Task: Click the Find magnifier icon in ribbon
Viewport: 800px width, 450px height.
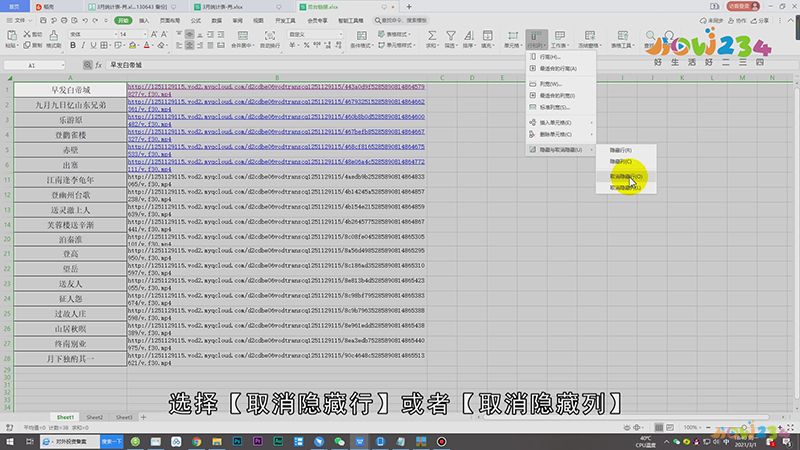Action: [650, 36]
